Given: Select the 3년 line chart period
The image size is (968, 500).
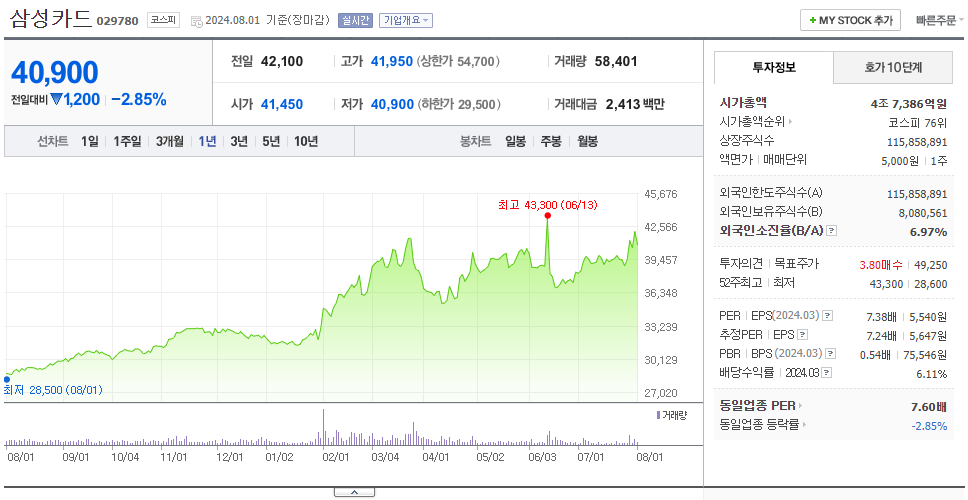Looking at the screenshot, I should click(239, 141).
